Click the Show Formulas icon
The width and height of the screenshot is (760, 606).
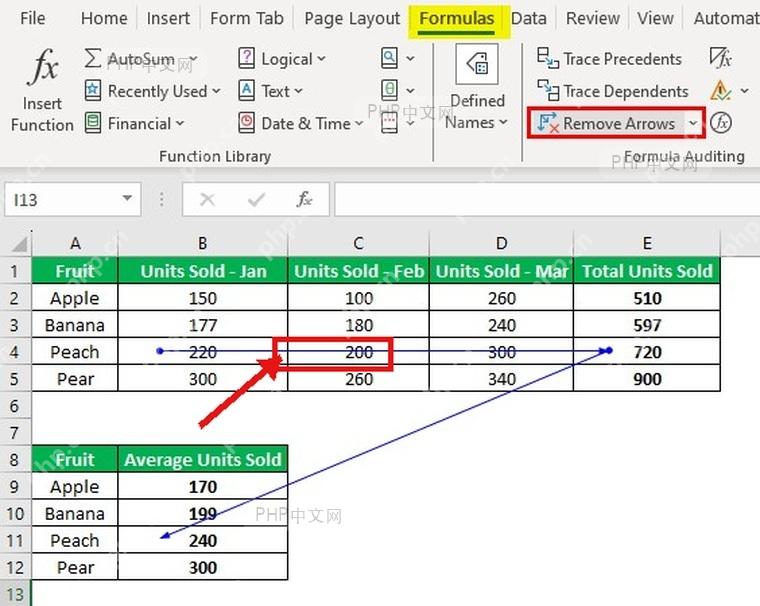click(x=720, y=58)
